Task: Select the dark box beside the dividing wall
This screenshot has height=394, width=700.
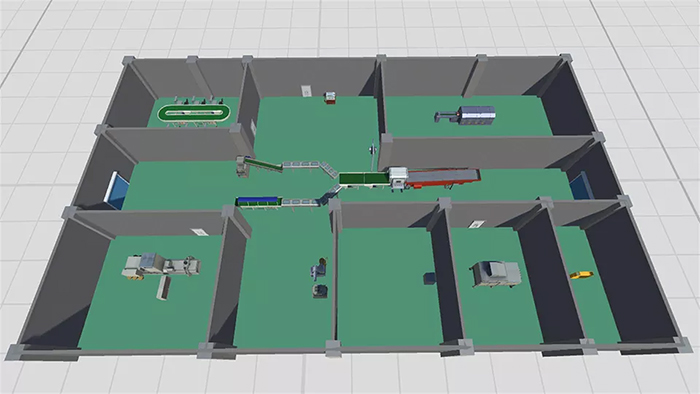Action: (x=429, y=278)
